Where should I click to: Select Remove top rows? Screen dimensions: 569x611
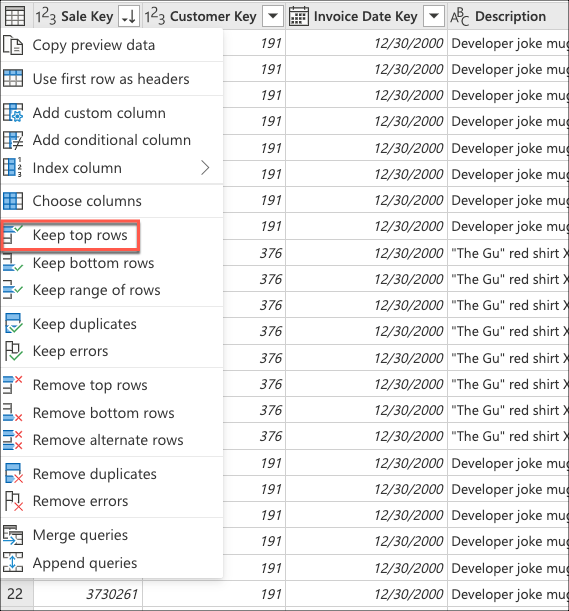tap(112, 385)
